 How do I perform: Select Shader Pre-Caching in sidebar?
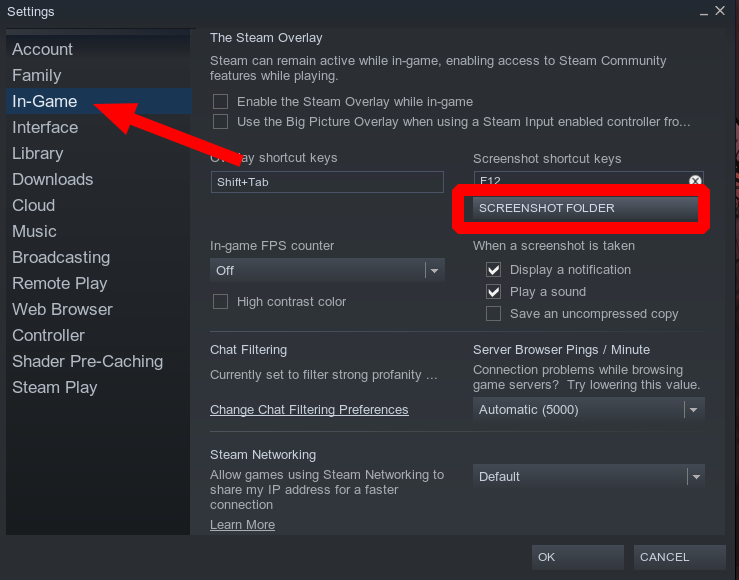pyautogui.click(x=87, y=361)
